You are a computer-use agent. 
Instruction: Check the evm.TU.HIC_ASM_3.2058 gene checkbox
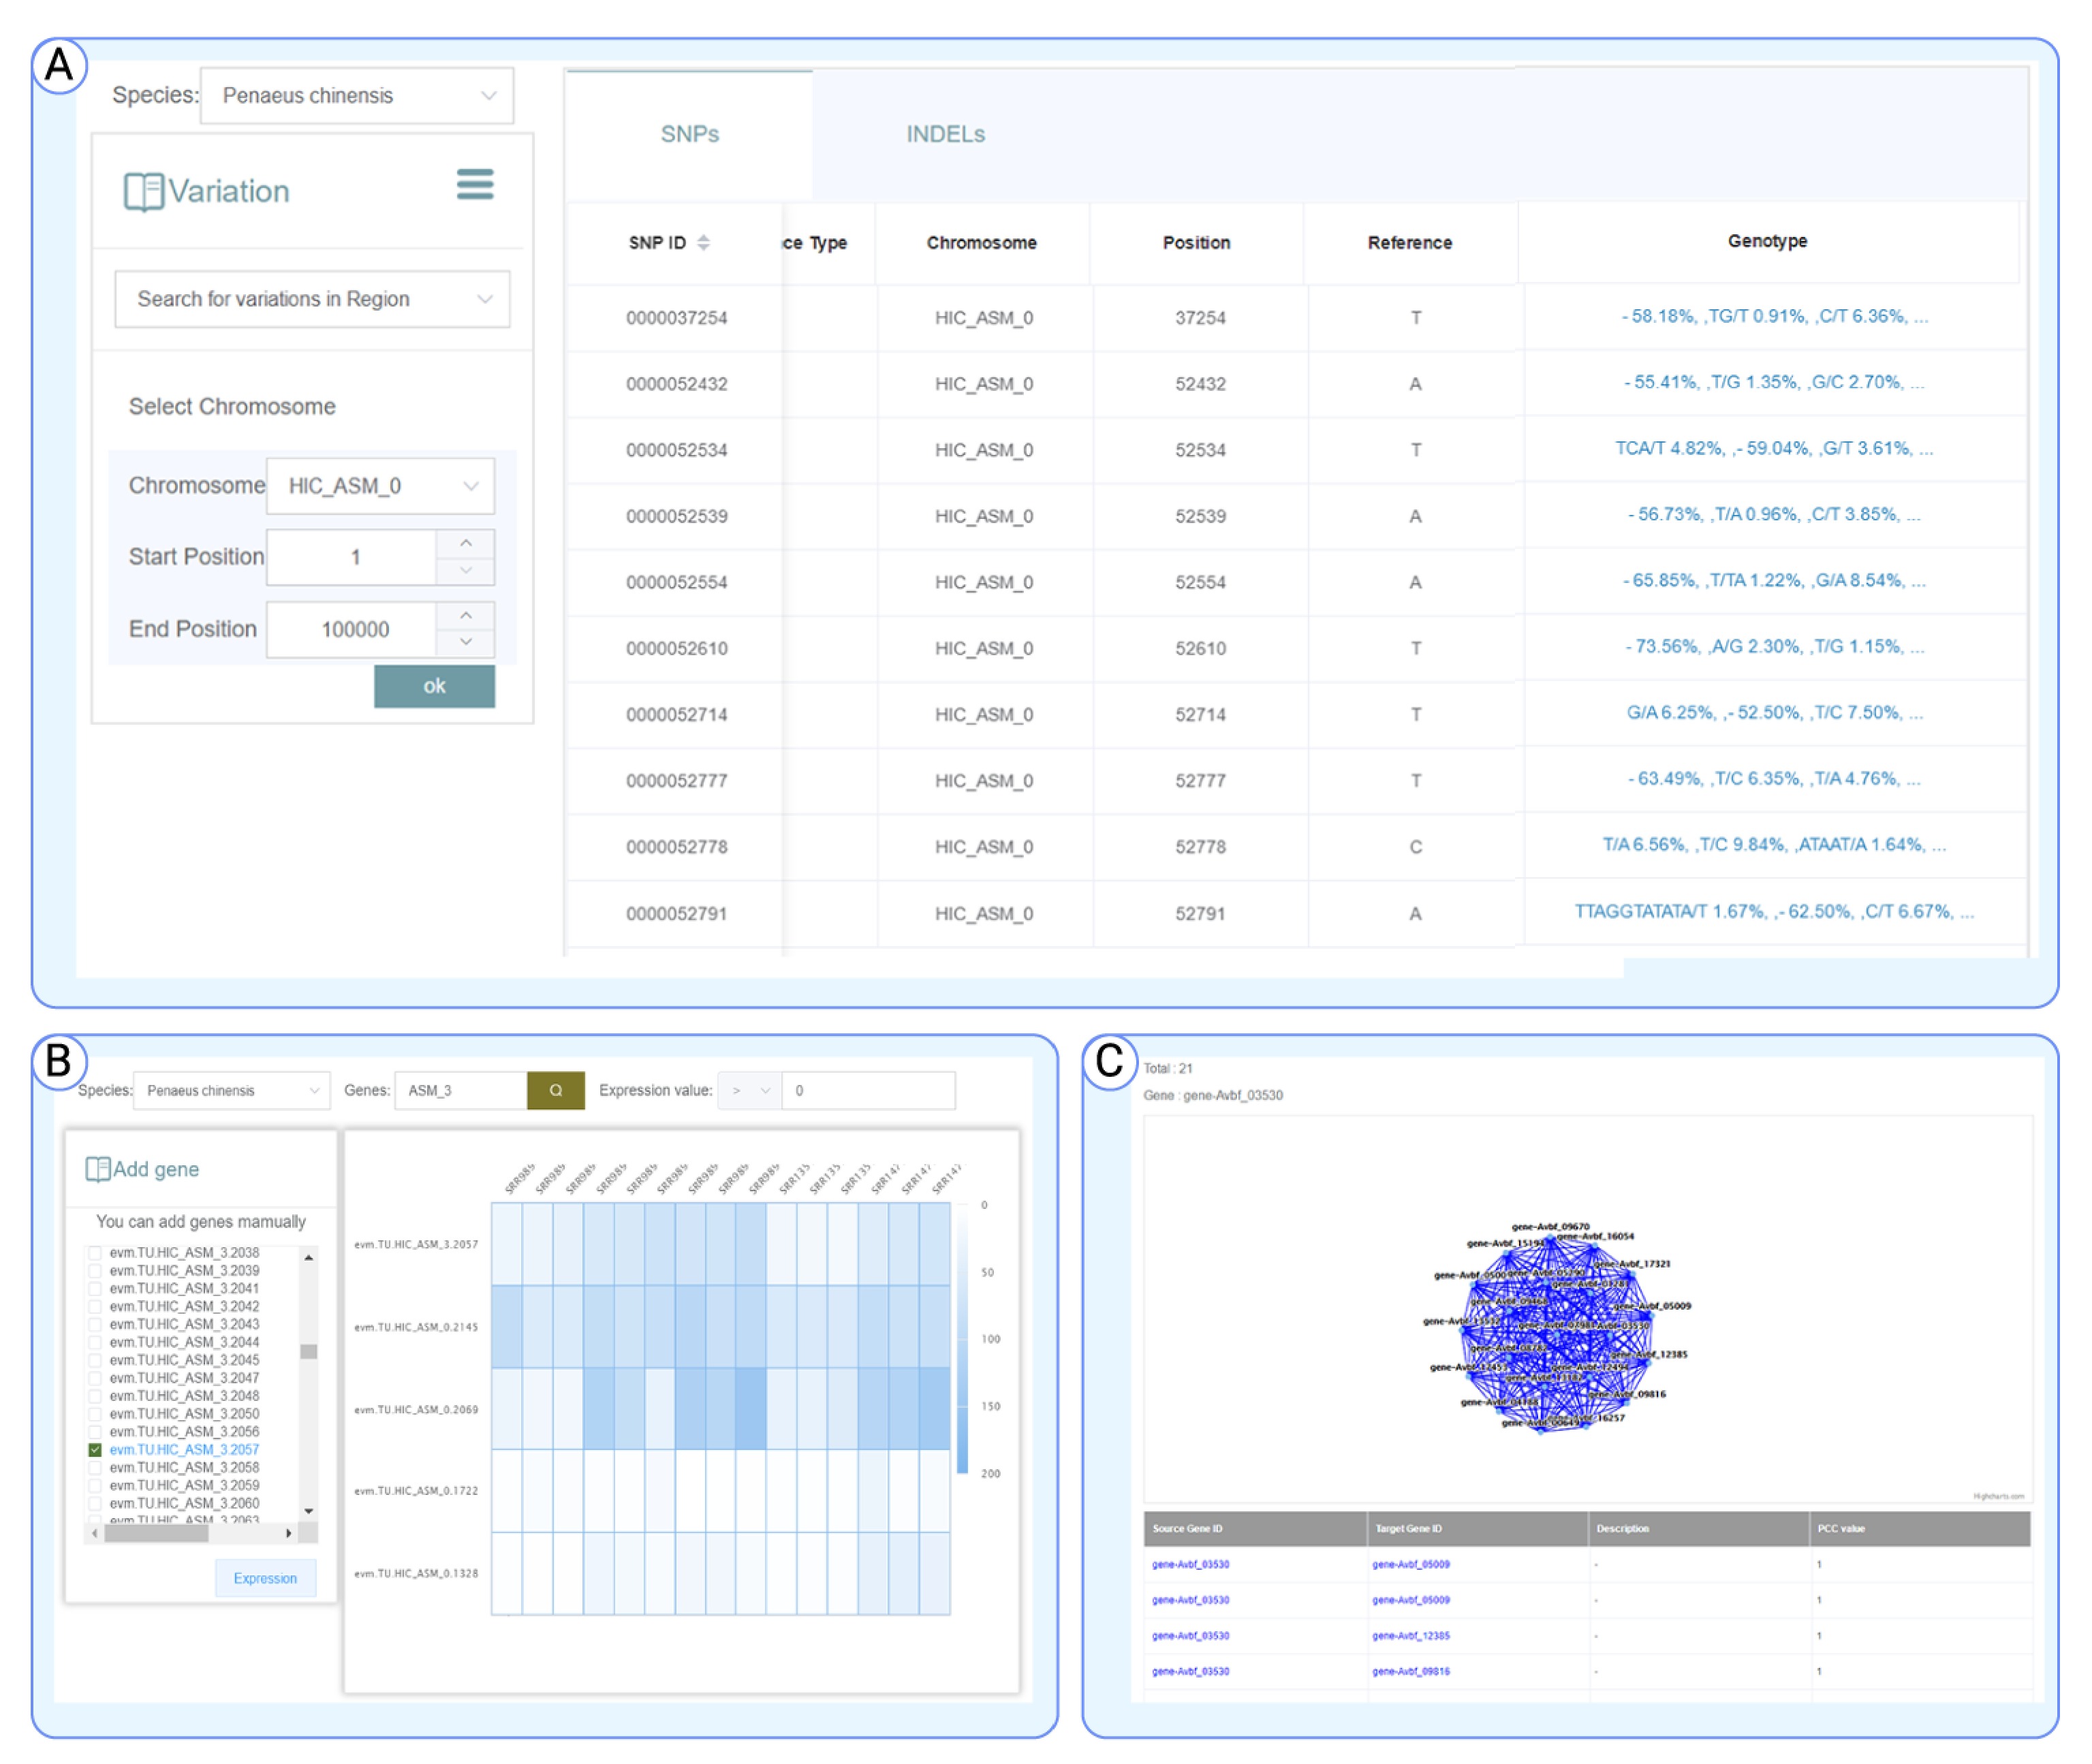coord(95,1468)
